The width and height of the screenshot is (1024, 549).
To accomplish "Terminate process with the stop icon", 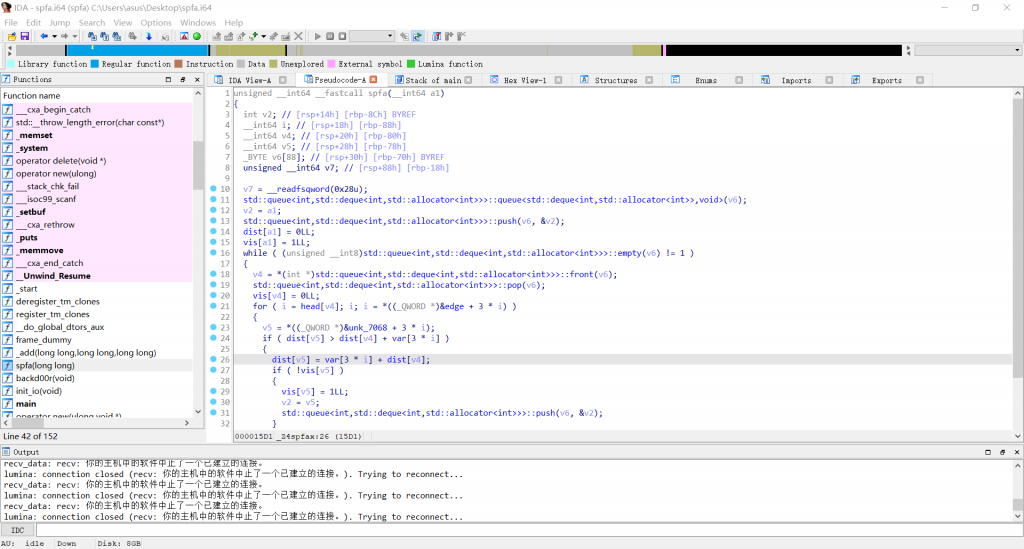I will coord(342,37).
